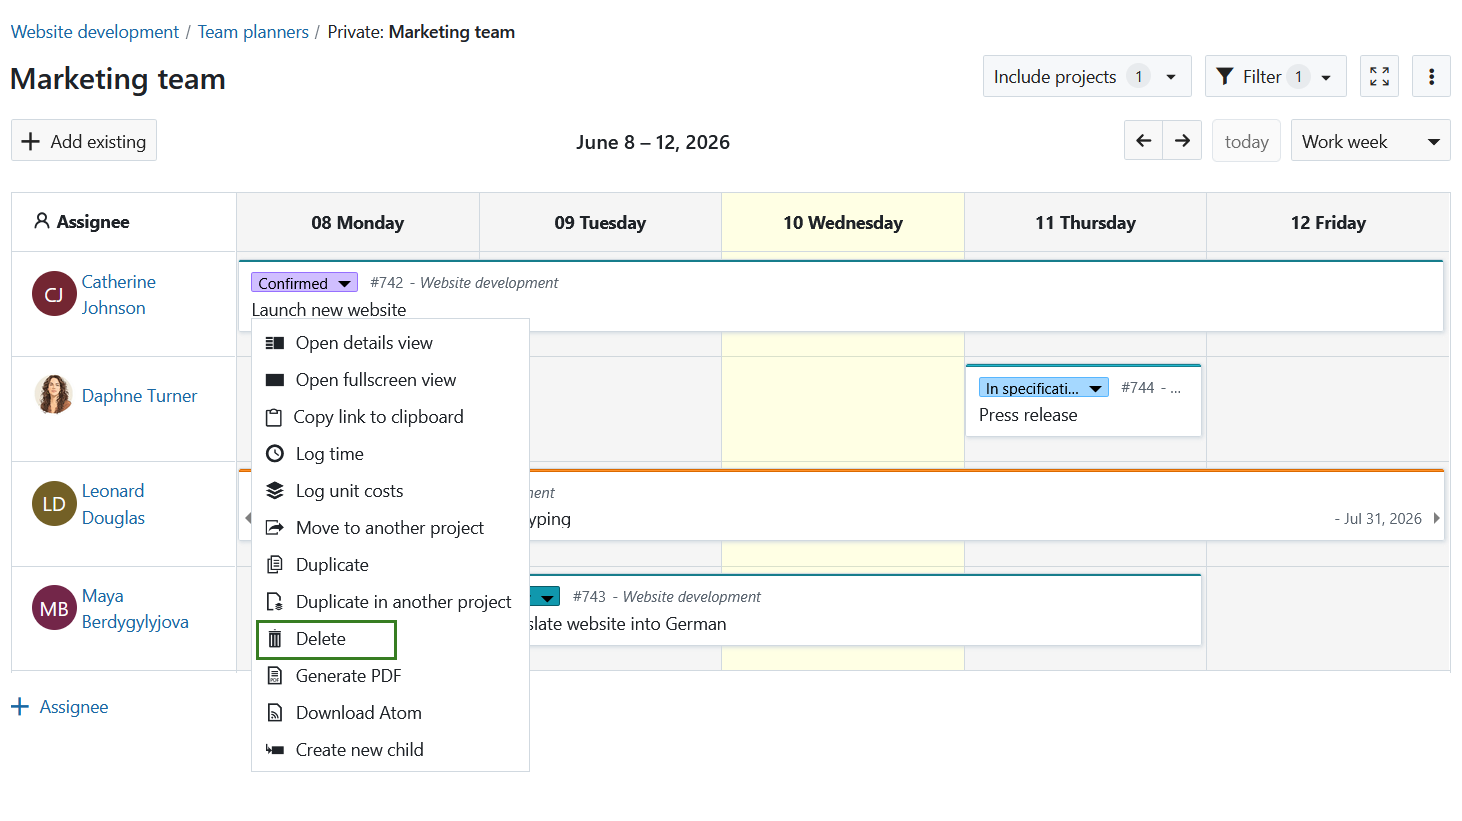Select Log time from the menu
Screen dimensions: 1462x821
390,454
